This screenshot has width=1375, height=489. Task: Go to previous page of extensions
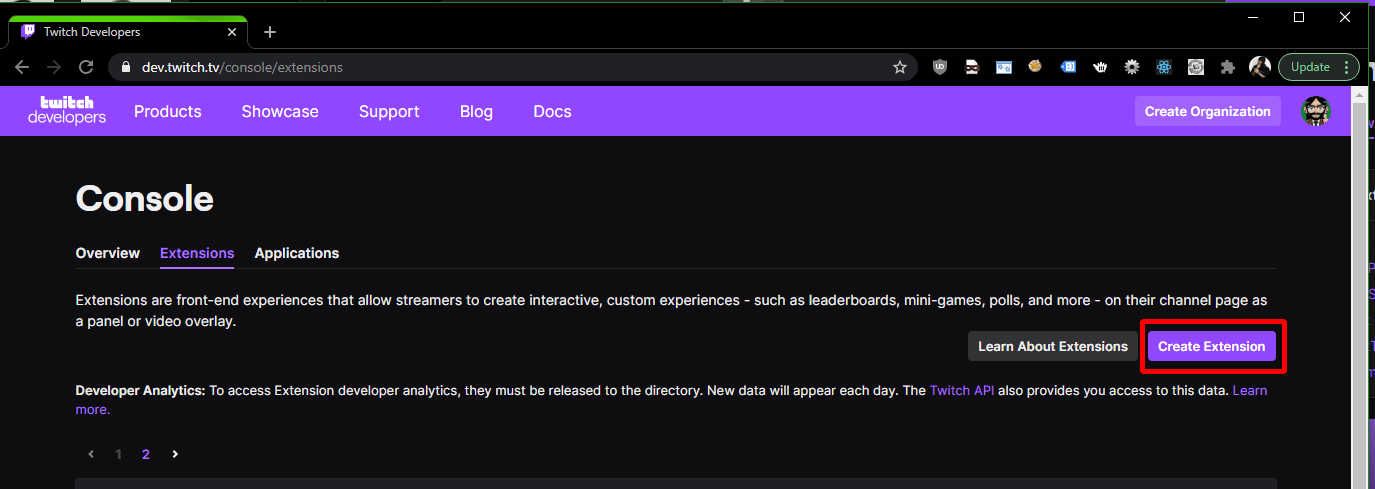(91, 454)
